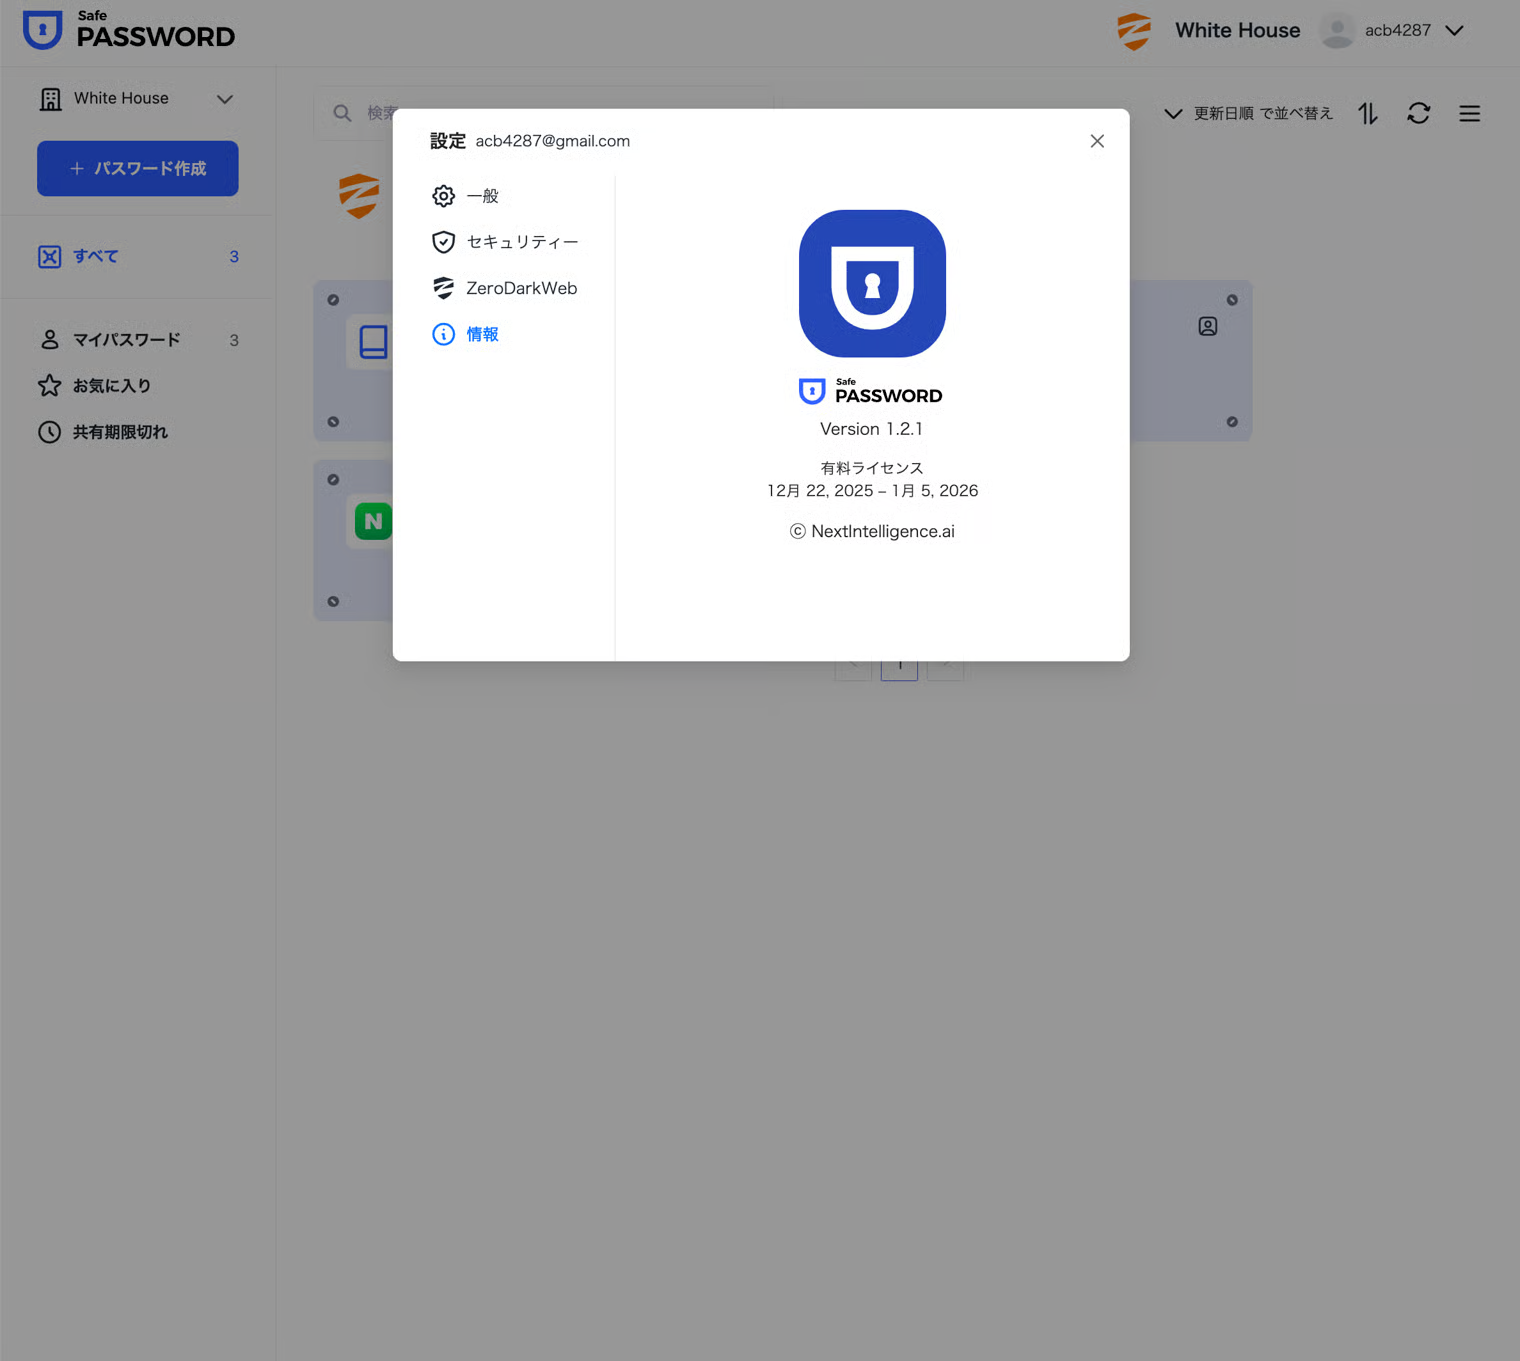
Task: Switch to セキュリティー settings tab
Action: pyautogui.click(x=521, y=242)
